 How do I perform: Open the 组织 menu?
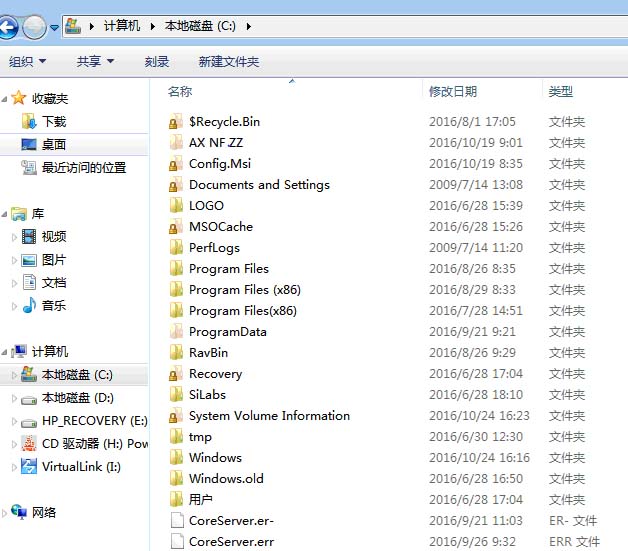pyautogui.click(x=27, y=62)
